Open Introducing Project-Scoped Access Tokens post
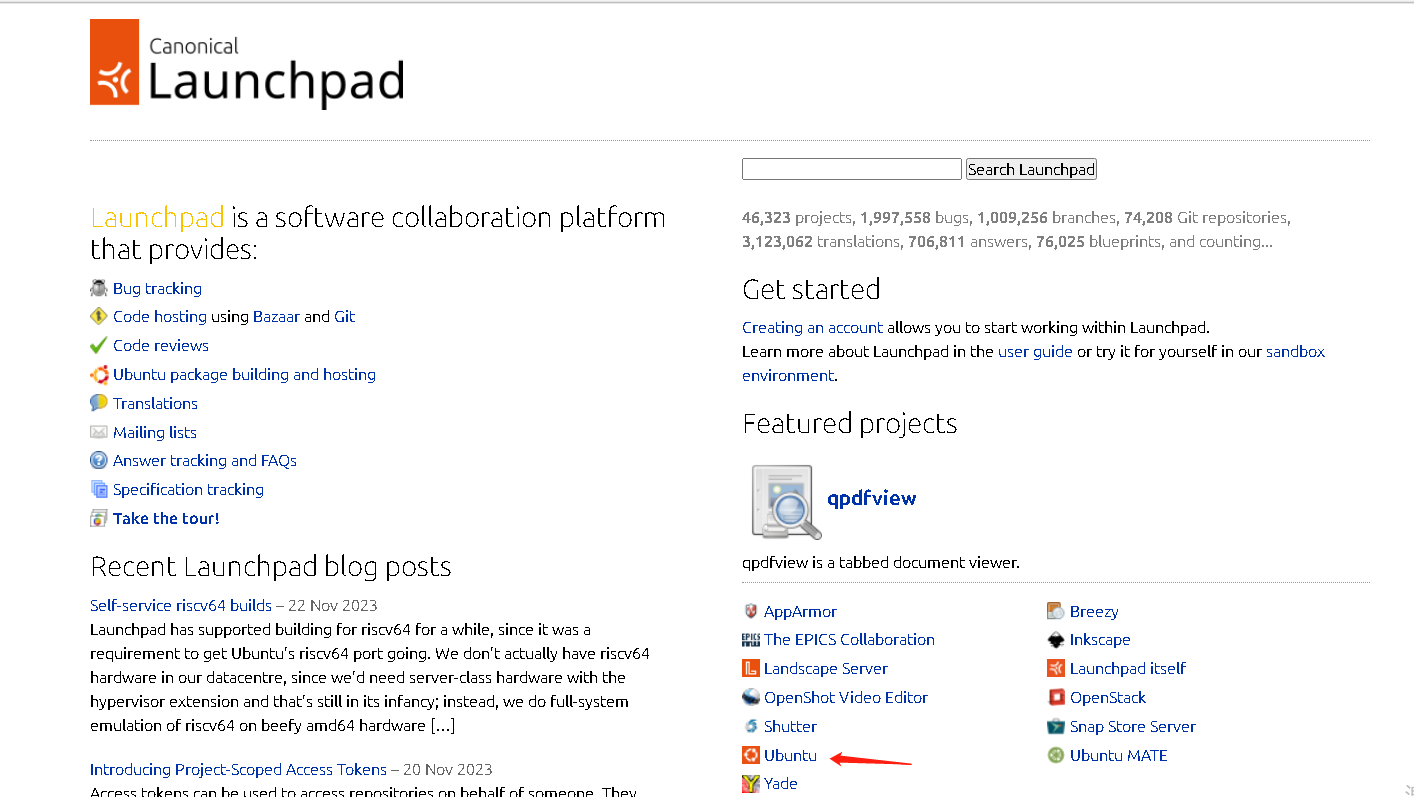This screenshot has height=797, width=1414. (238, 769)
